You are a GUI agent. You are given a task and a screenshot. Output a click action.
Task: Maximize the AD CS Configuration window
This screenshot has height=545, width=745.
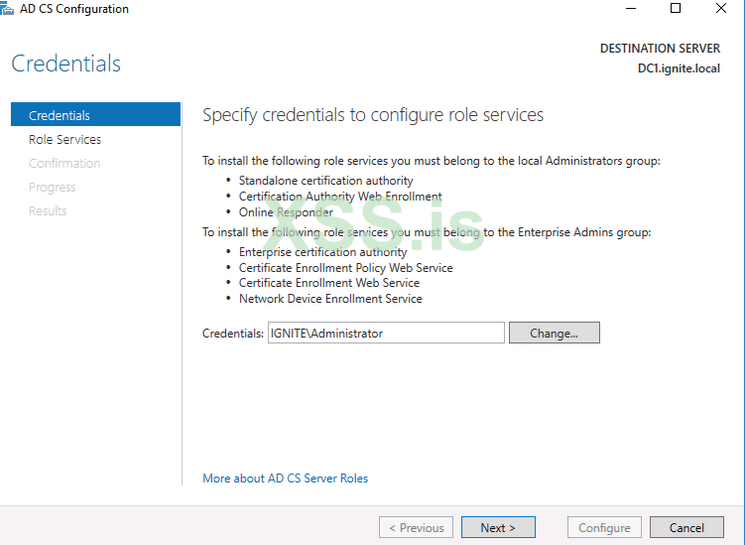pos(675,9)
